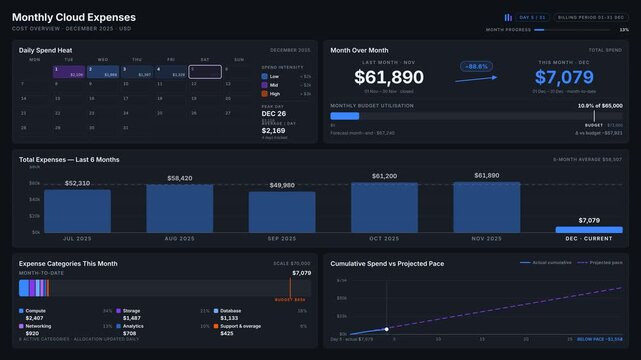Click the Actual cumulative legend entry
The width and height of the screenshot is (641, 360).
[546, 263]
